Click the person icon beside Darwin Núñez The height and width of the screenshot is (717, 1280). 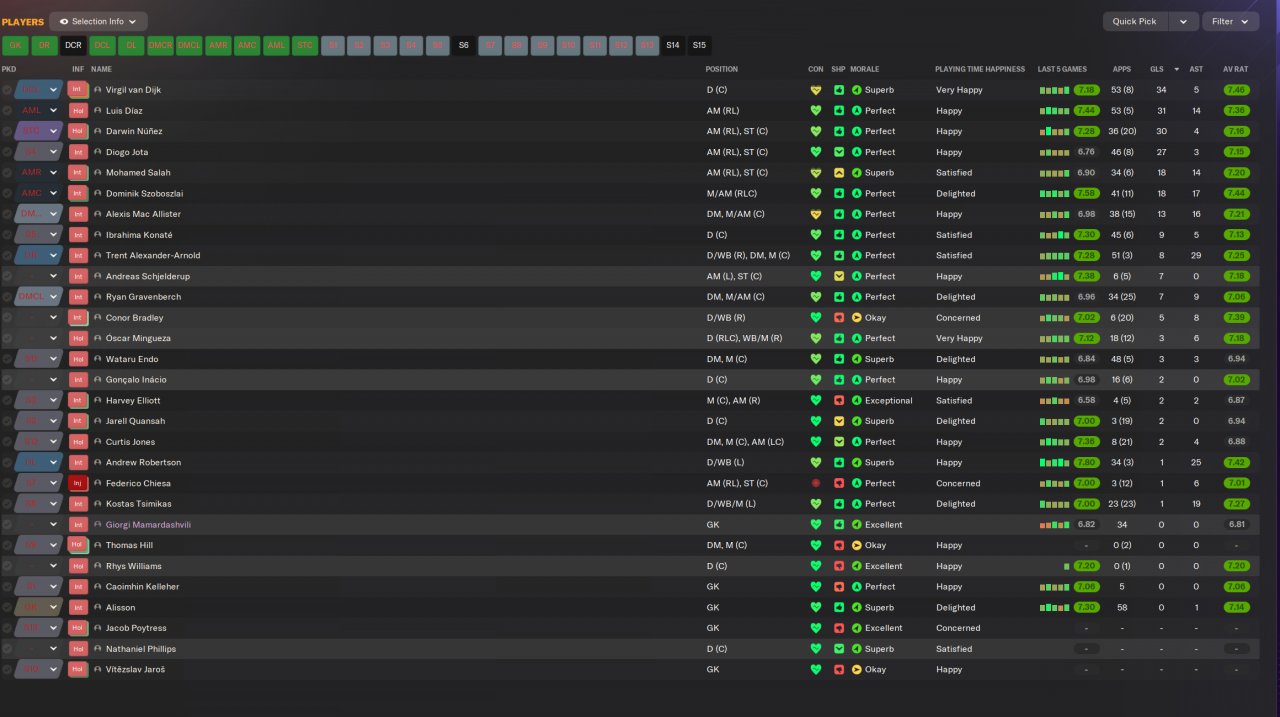point(98,131)
